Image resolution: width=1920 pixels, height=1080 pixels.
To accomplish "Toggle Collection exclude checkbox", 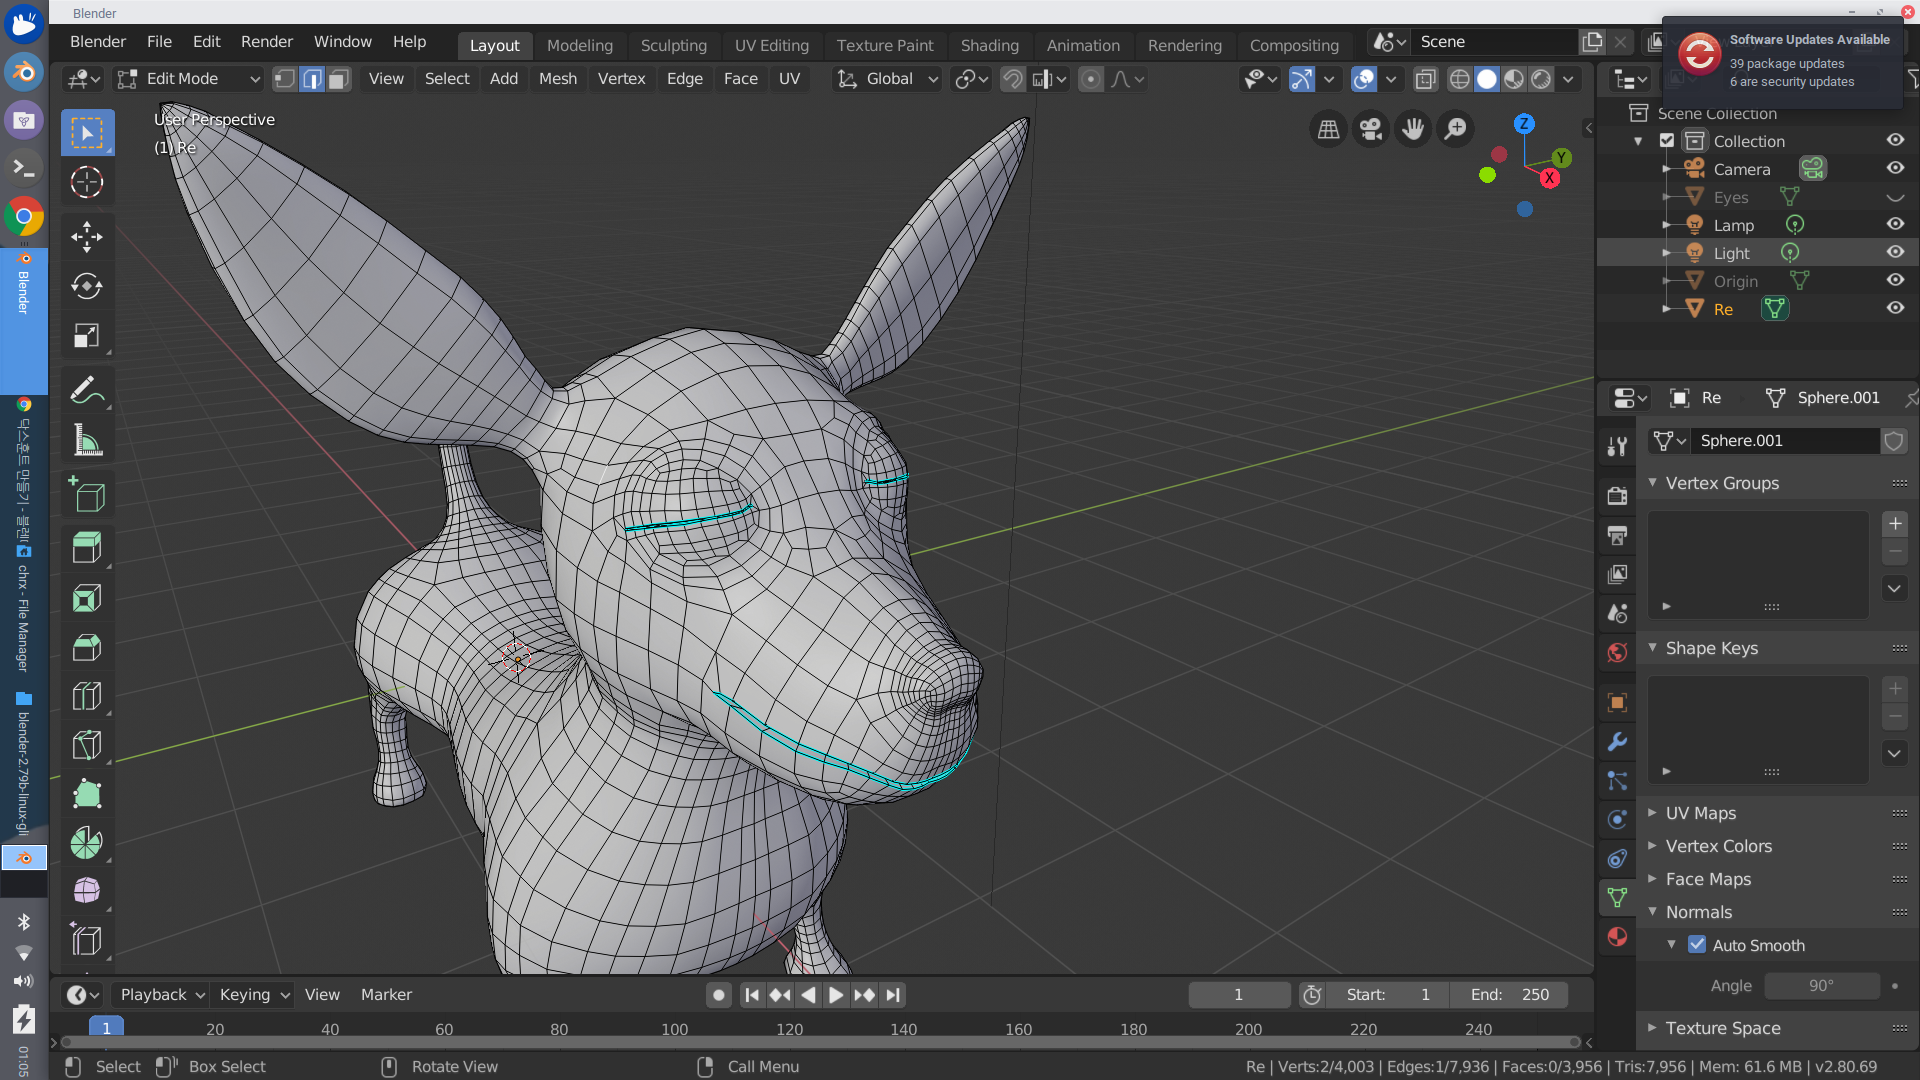I will 1666,141.
